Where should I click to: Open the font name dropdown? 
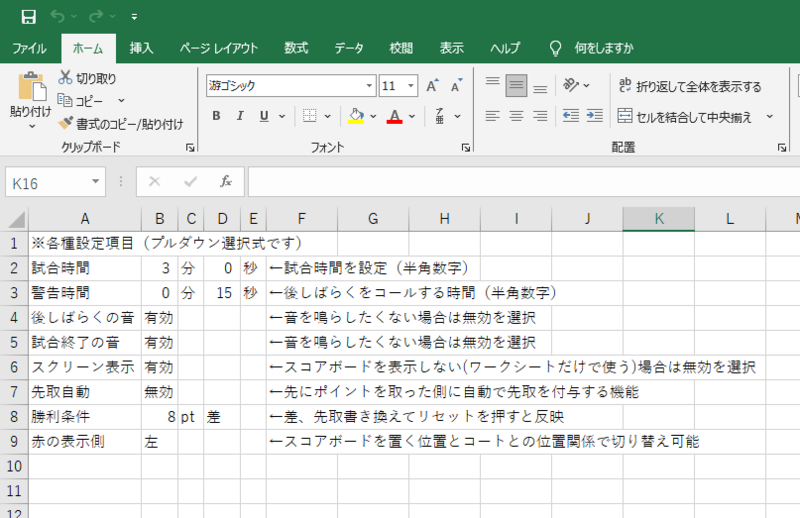369,86
